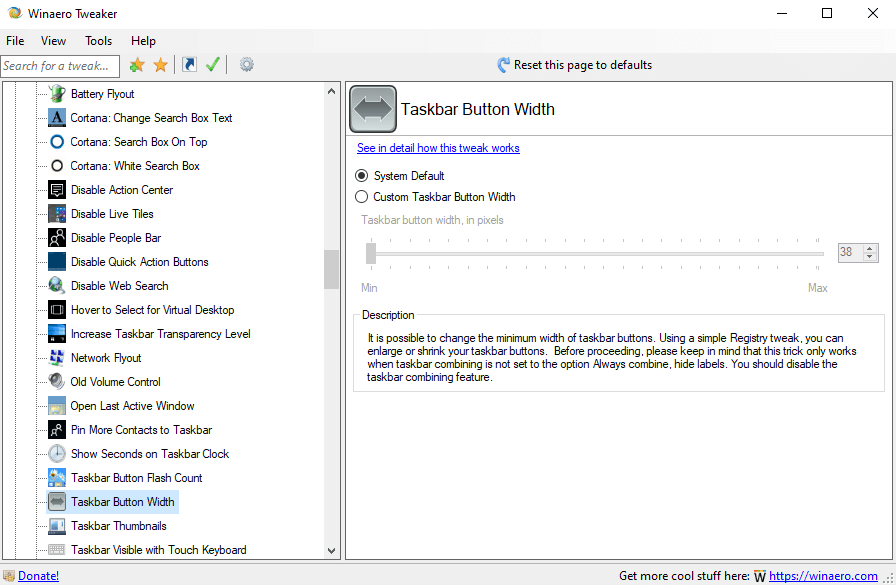This screenshot has height=585, width=896.
Task: Click the Hover to Select Virtual Desktop icon
Action: coord(57,310)
